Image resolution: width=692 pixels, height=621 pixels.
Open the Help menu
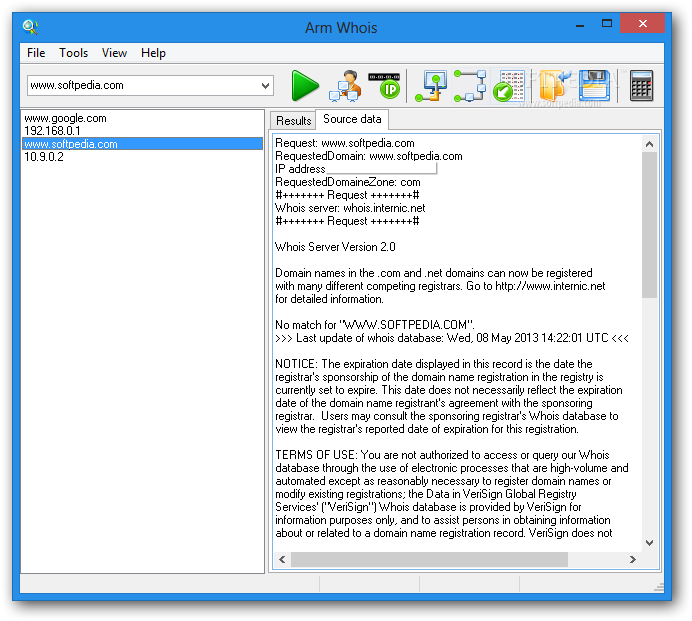pyautogui.click(x=153, y=53)
